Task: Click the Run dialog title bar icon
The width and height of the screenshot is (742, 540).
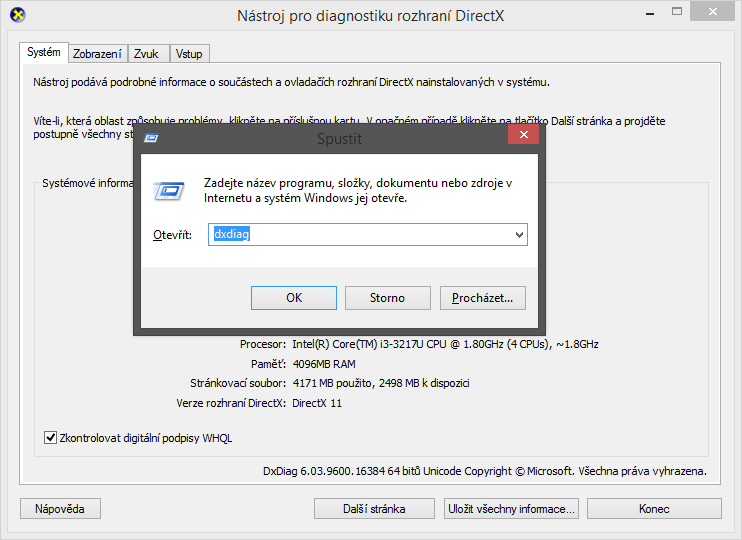Action: click(151, 138)
